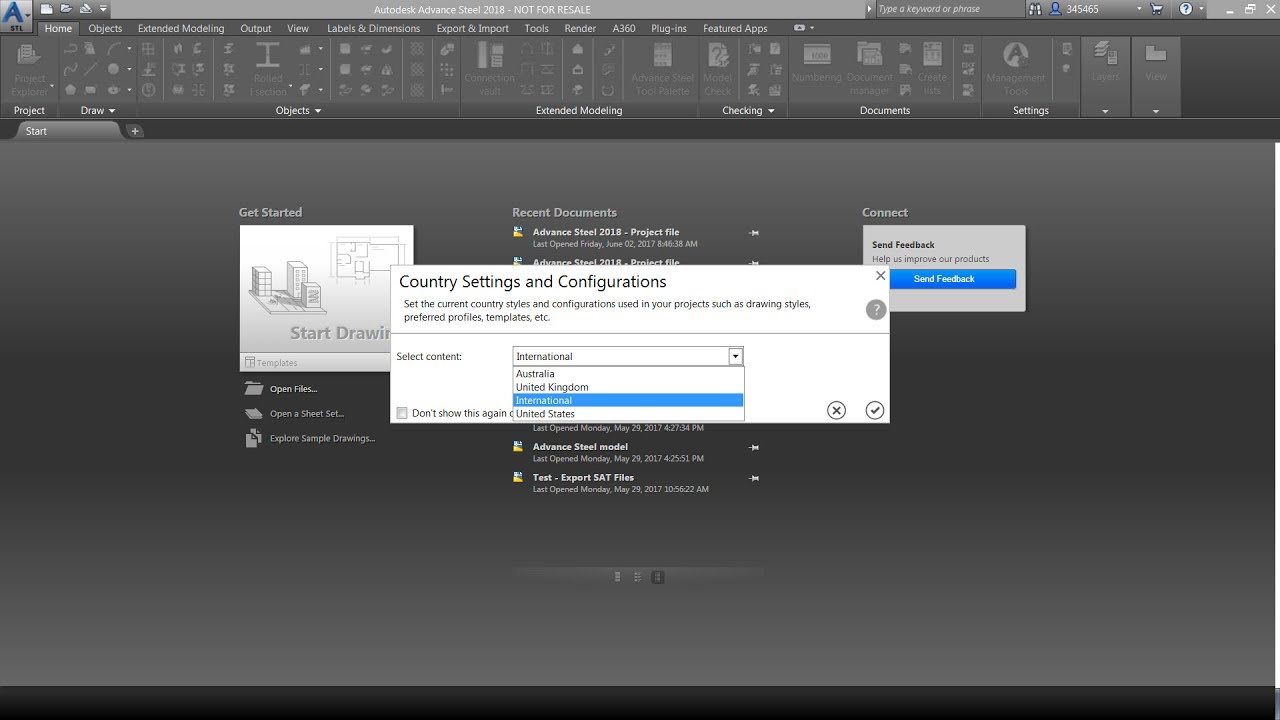Viewport: 1280px width, 720px height.
Task: Close the Country Settings dialog
Action: [880, 275]
